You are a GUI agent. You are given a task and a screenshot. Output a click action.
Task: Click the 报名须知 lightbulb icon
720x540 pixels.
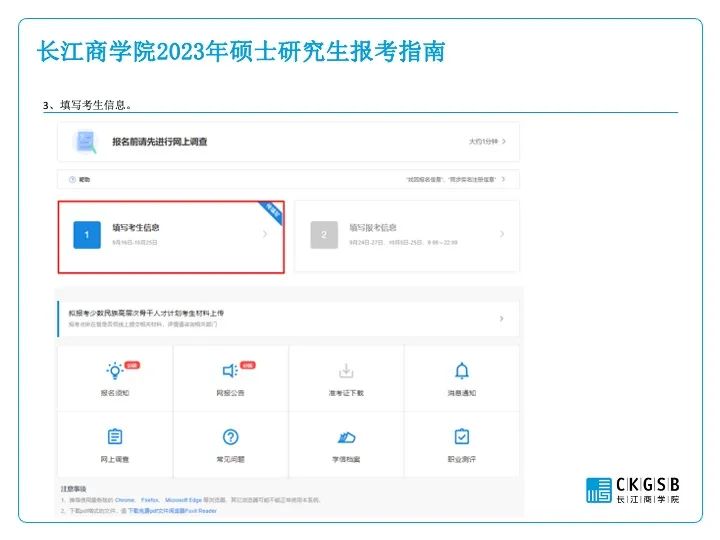click(115, 371)
